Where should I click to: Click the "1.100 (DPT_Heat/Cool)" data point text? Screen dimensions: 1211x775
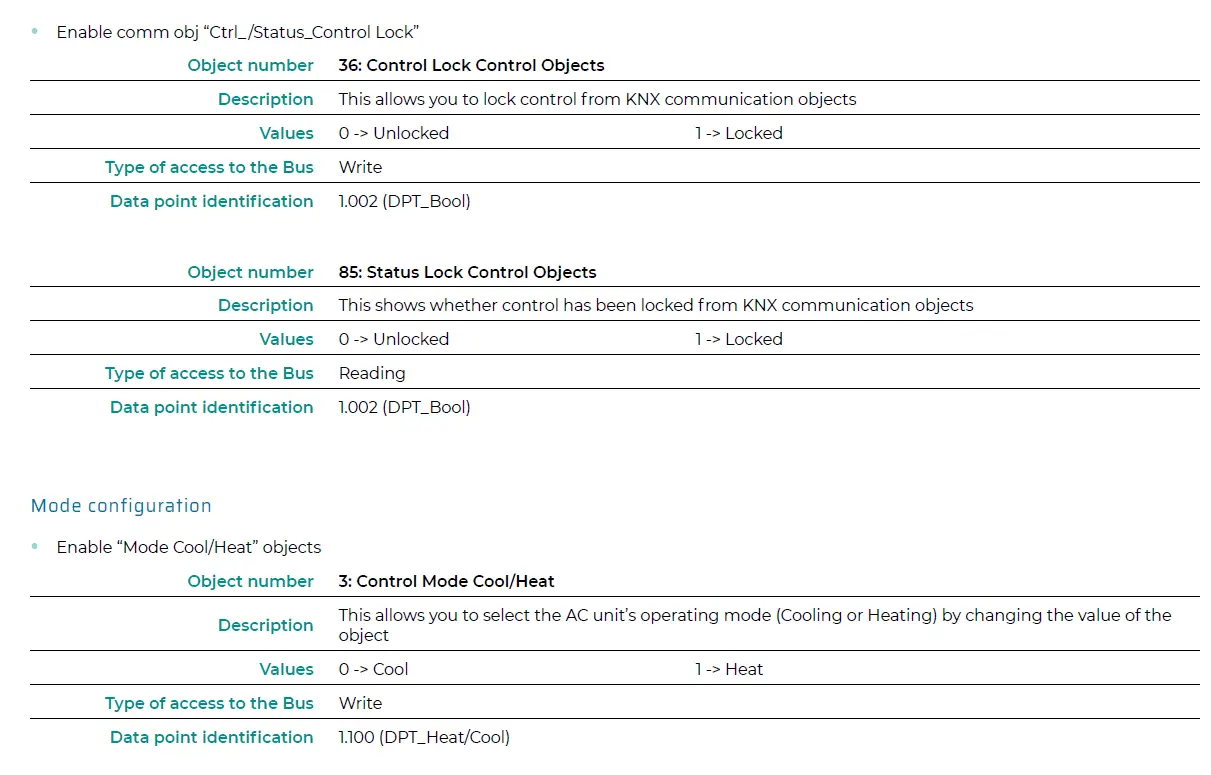pos(424,738)
